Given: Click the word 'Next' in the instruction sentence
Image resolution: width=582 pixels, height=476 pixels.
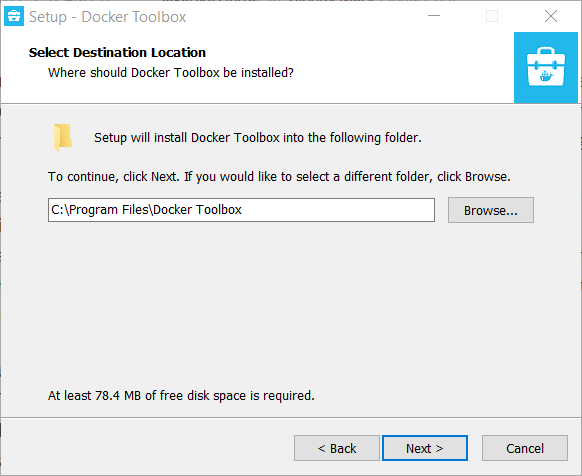Looking at the screenshot, I should coord(163,176).
